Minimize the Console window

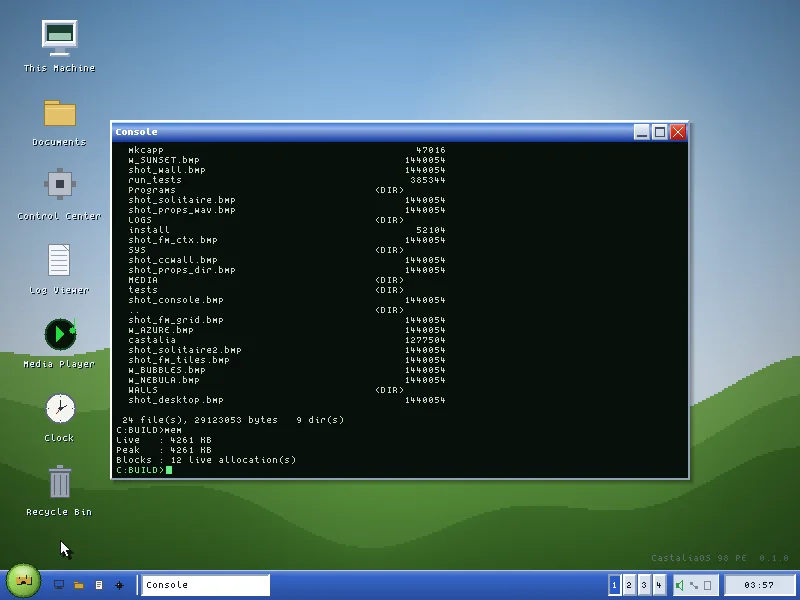pyautogui.click(x=642, y=132)
